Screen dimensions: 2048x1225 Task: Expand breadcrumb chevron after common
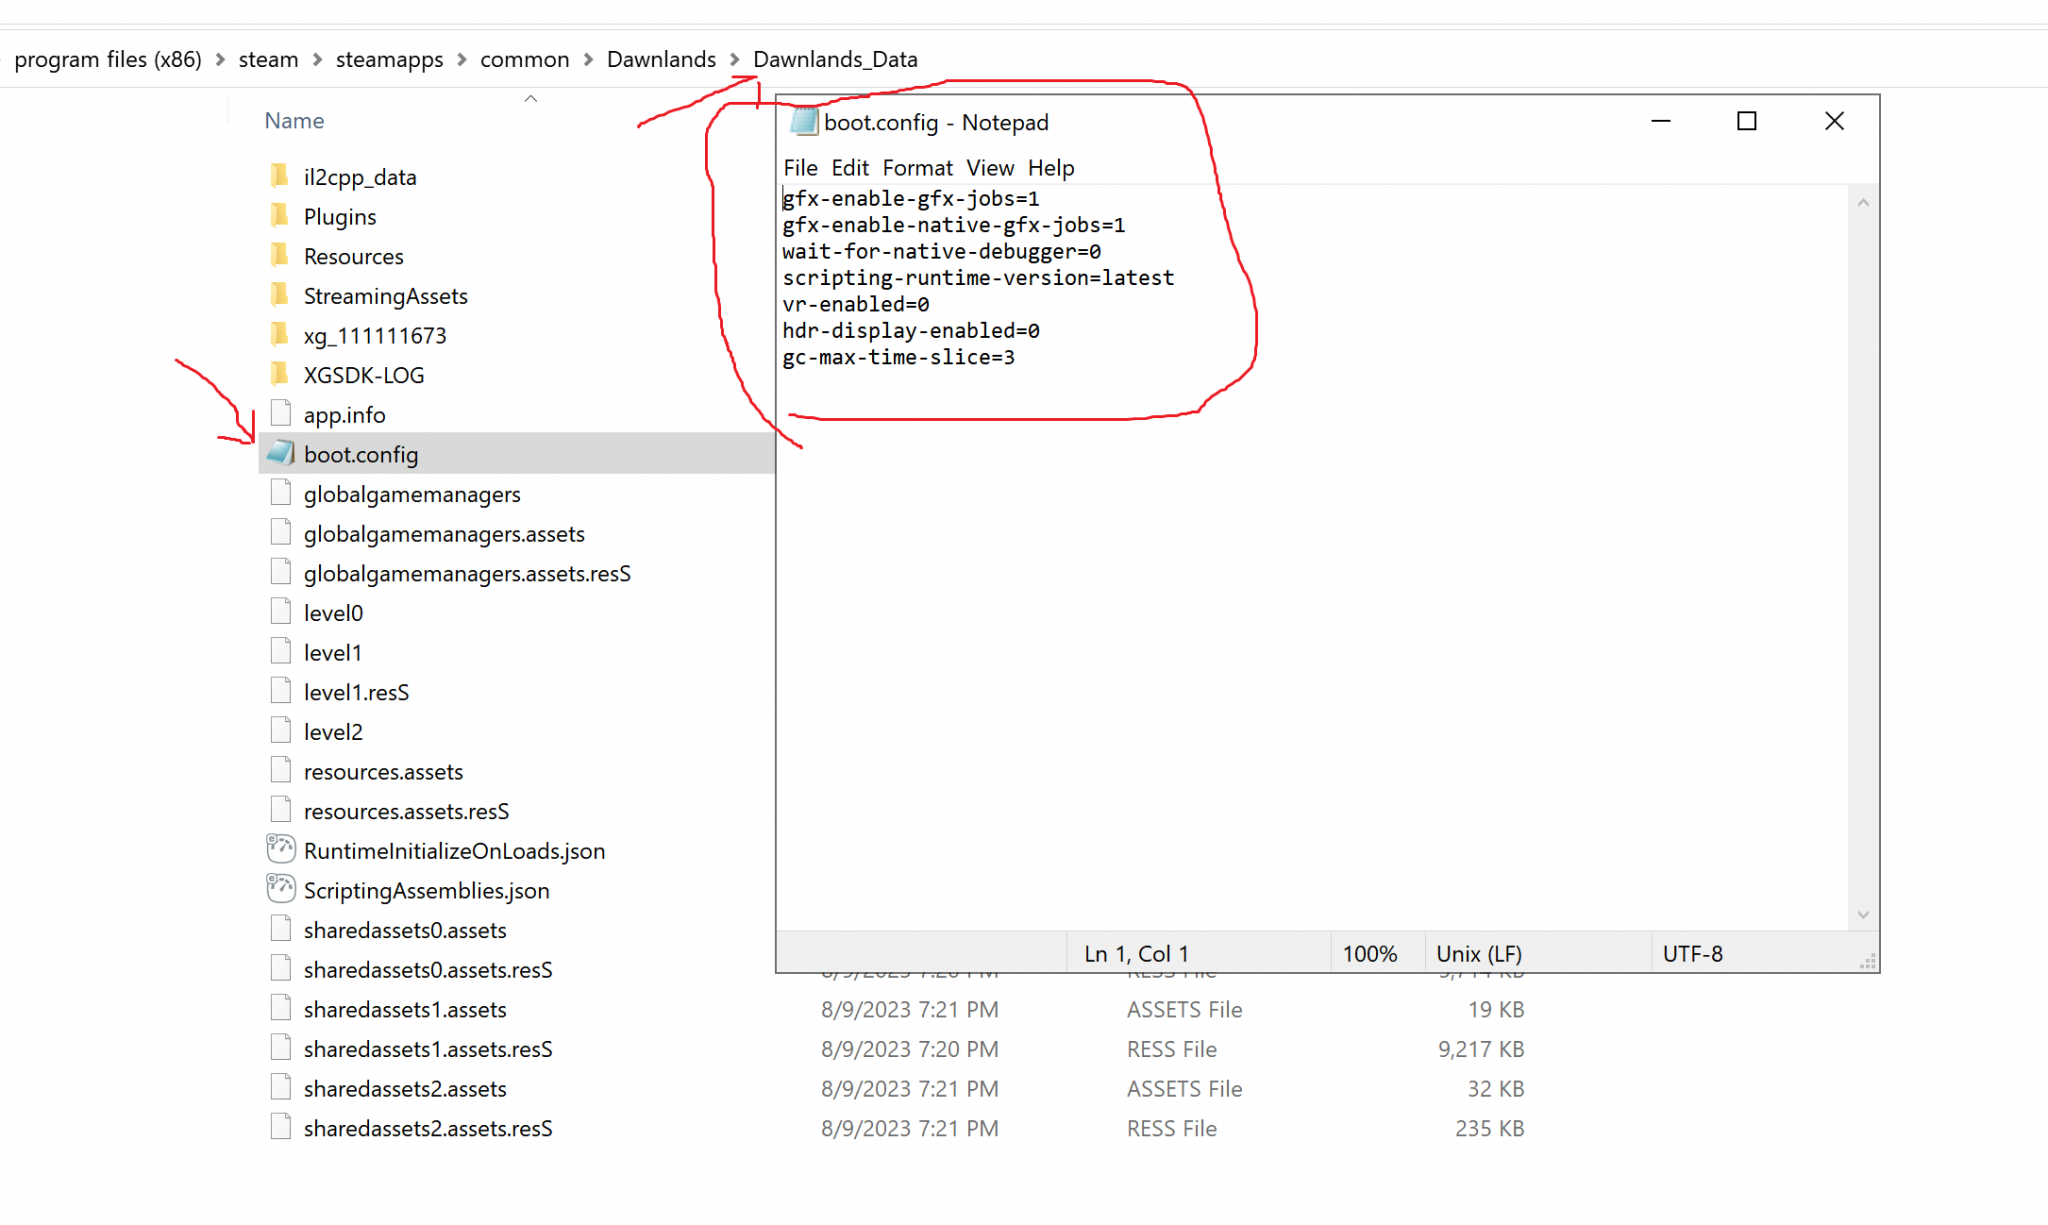588,60
